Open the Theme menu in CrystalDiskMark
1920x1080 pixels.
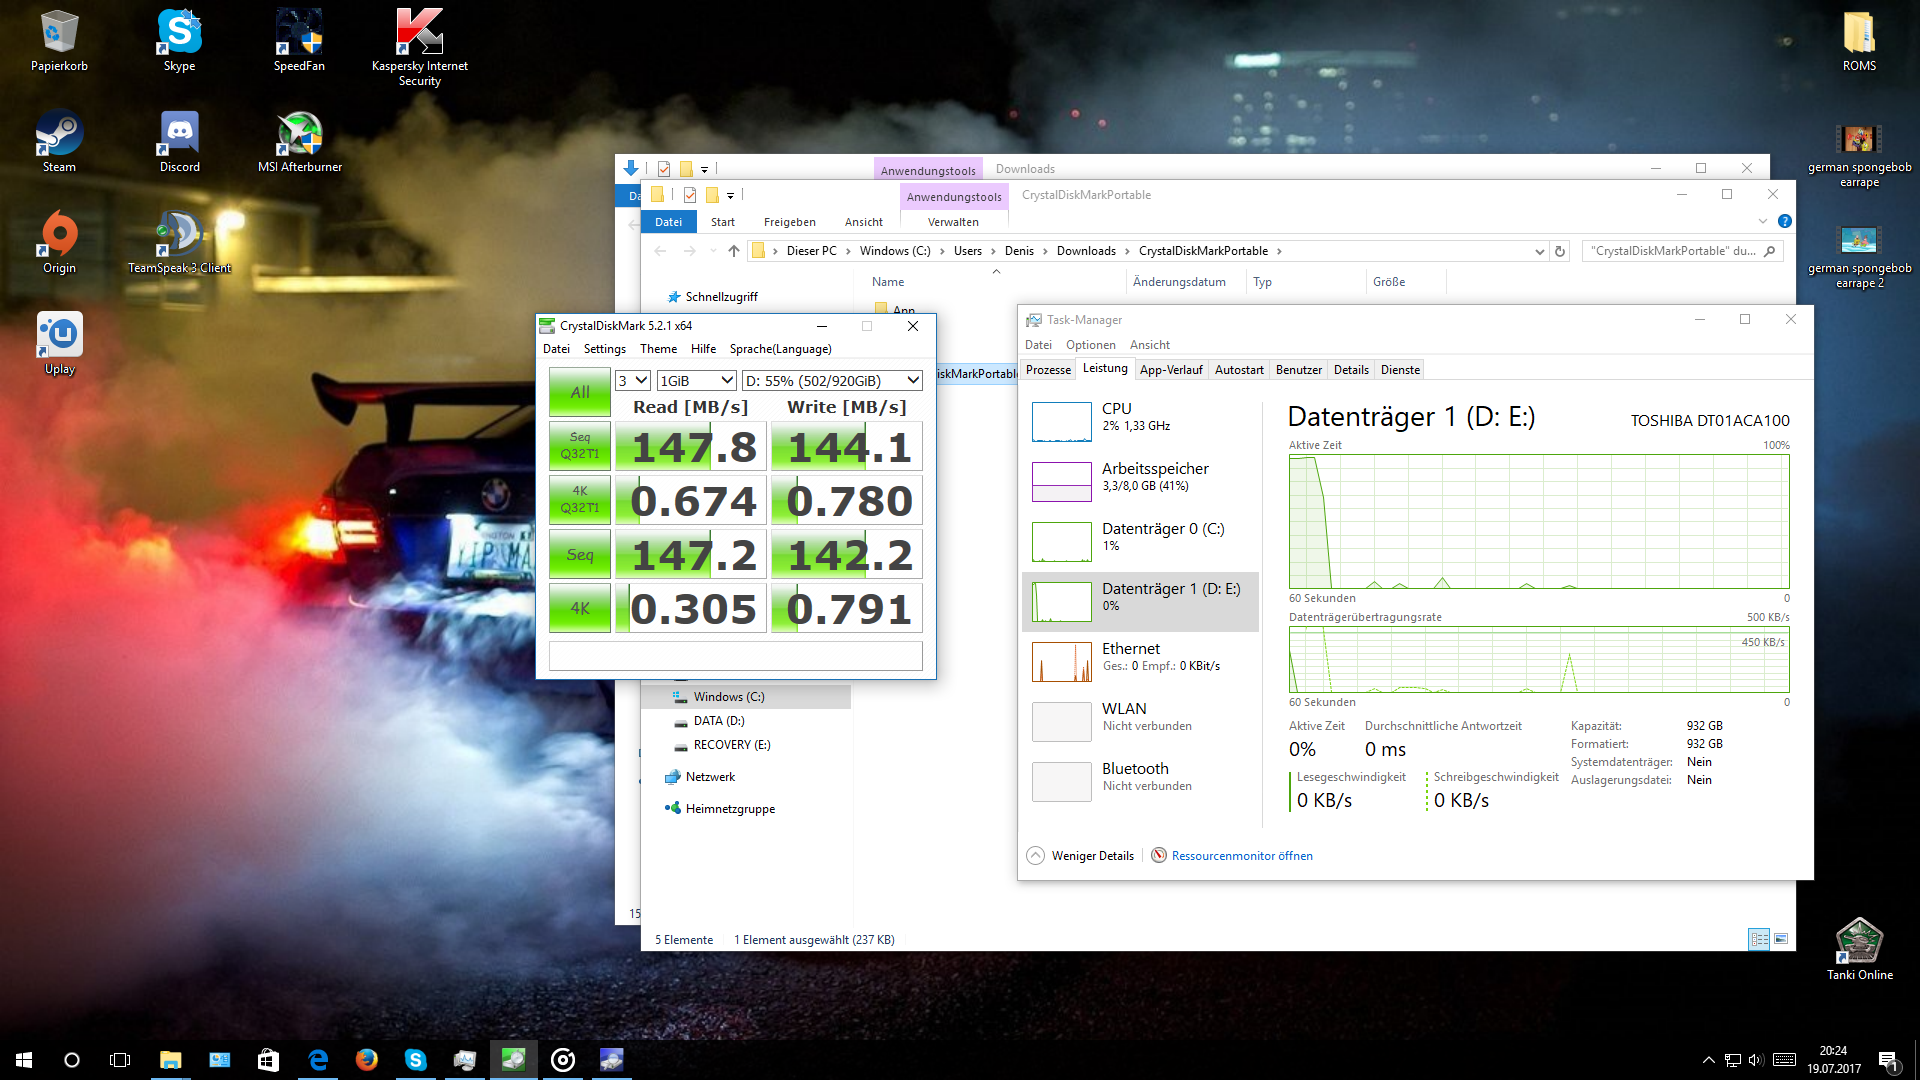658,349
